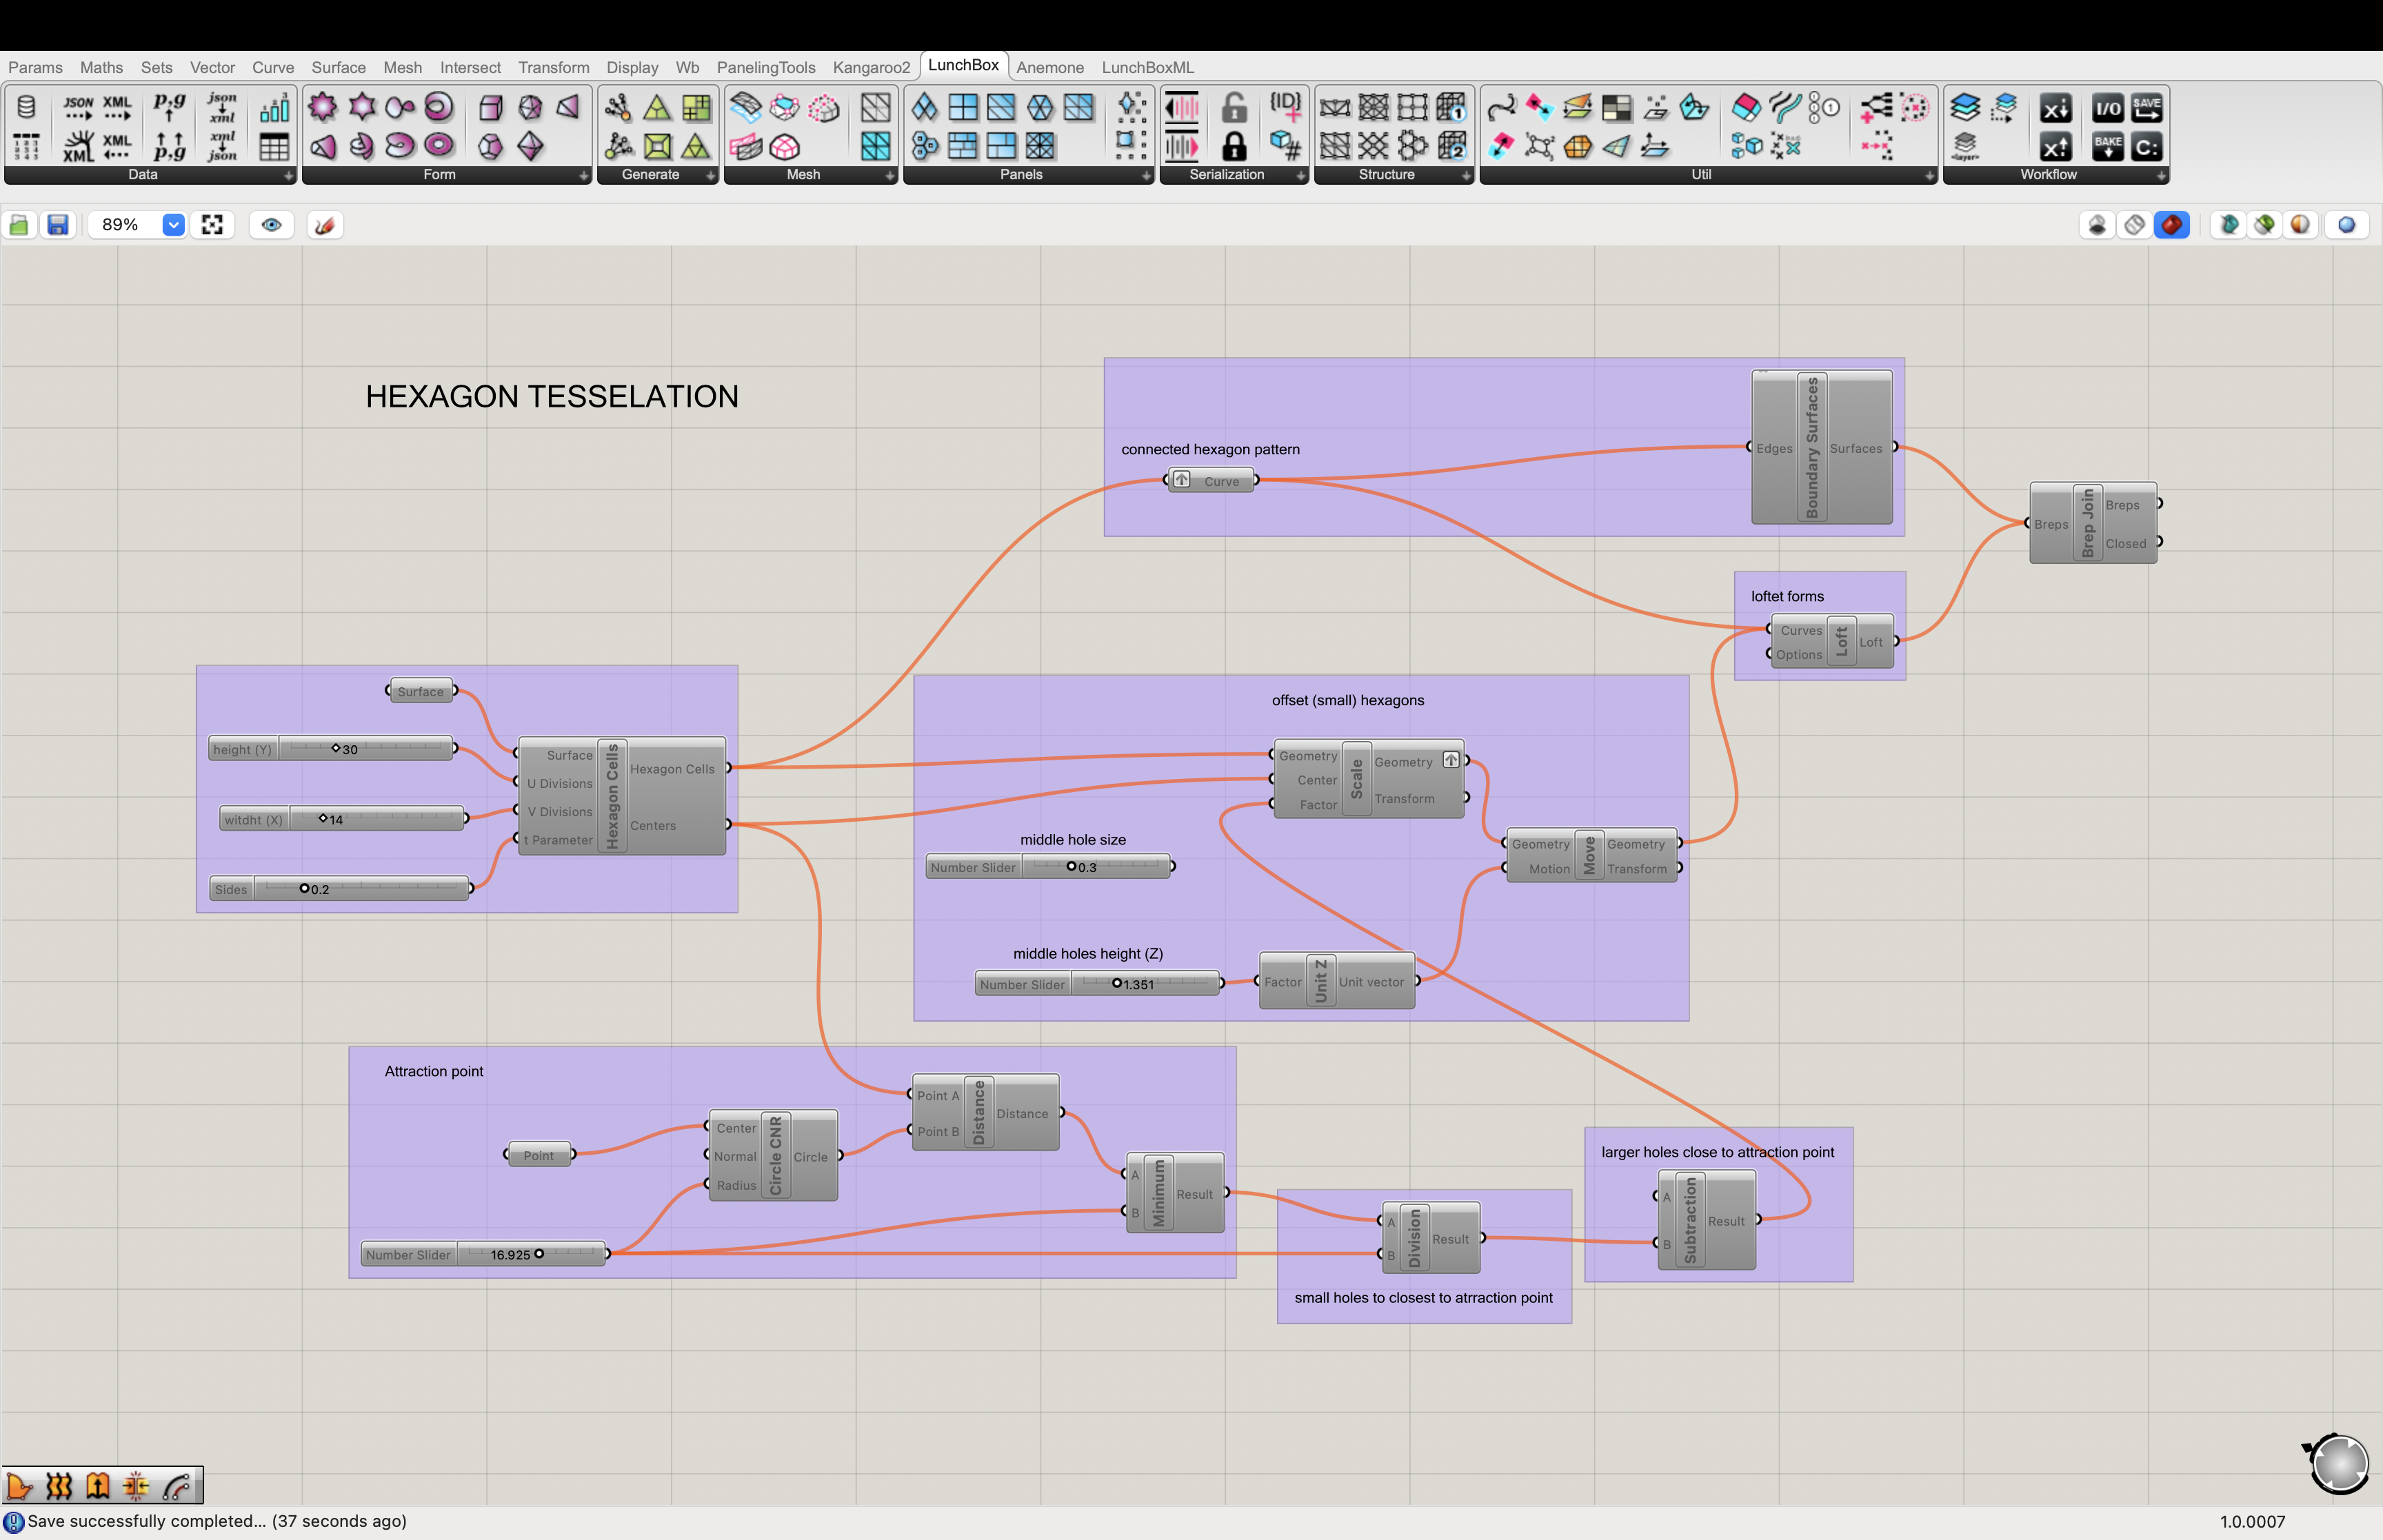
Task: Toggle the preview eye button
Action: point(271,225)
